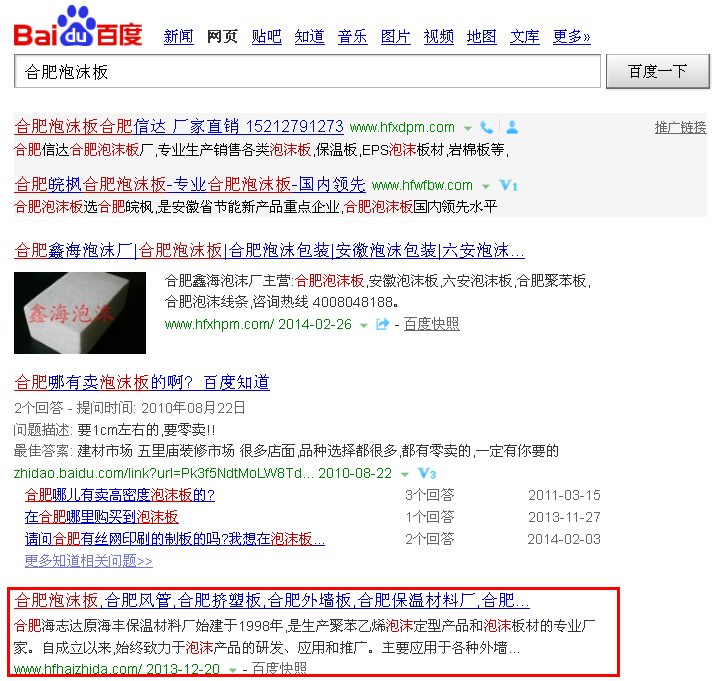The width and height of the screenshot is (716, 681).
Task: Open the 文库 tab
Action: pos(524,36)
